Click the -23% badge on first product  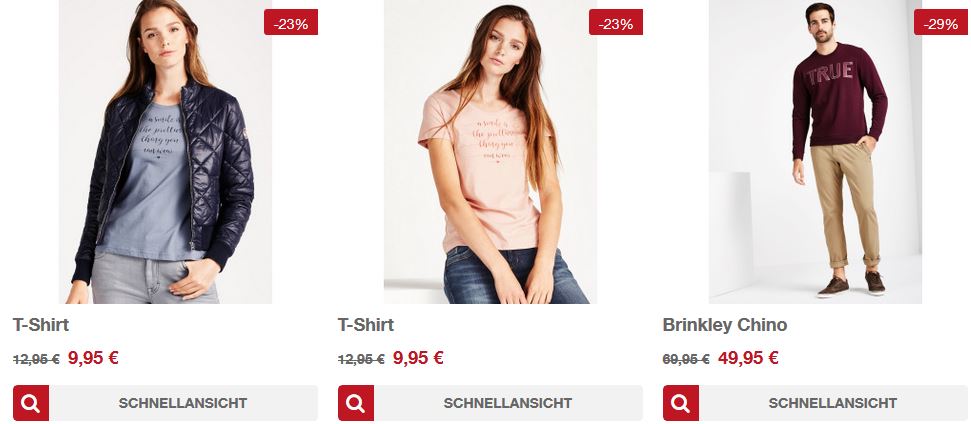pos(291,22)
